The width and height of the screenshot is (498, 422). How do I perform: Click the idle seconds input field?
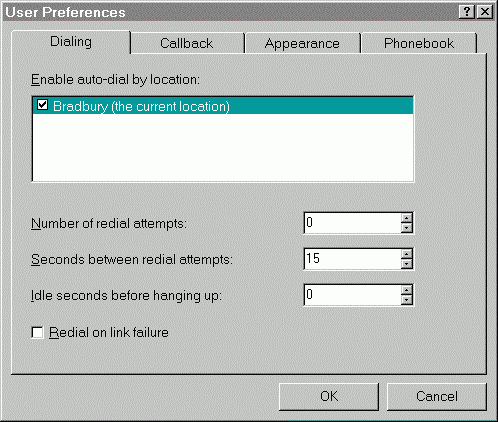[x=353, y=295]
